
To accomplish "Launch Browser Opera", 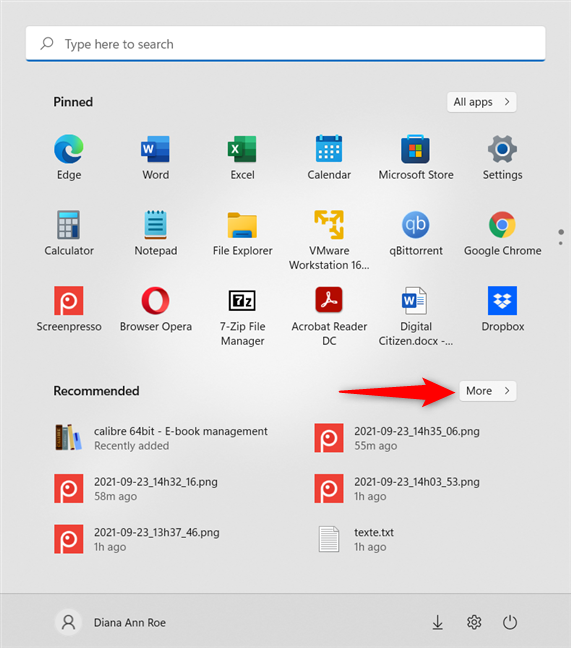I will pos(155,309).
